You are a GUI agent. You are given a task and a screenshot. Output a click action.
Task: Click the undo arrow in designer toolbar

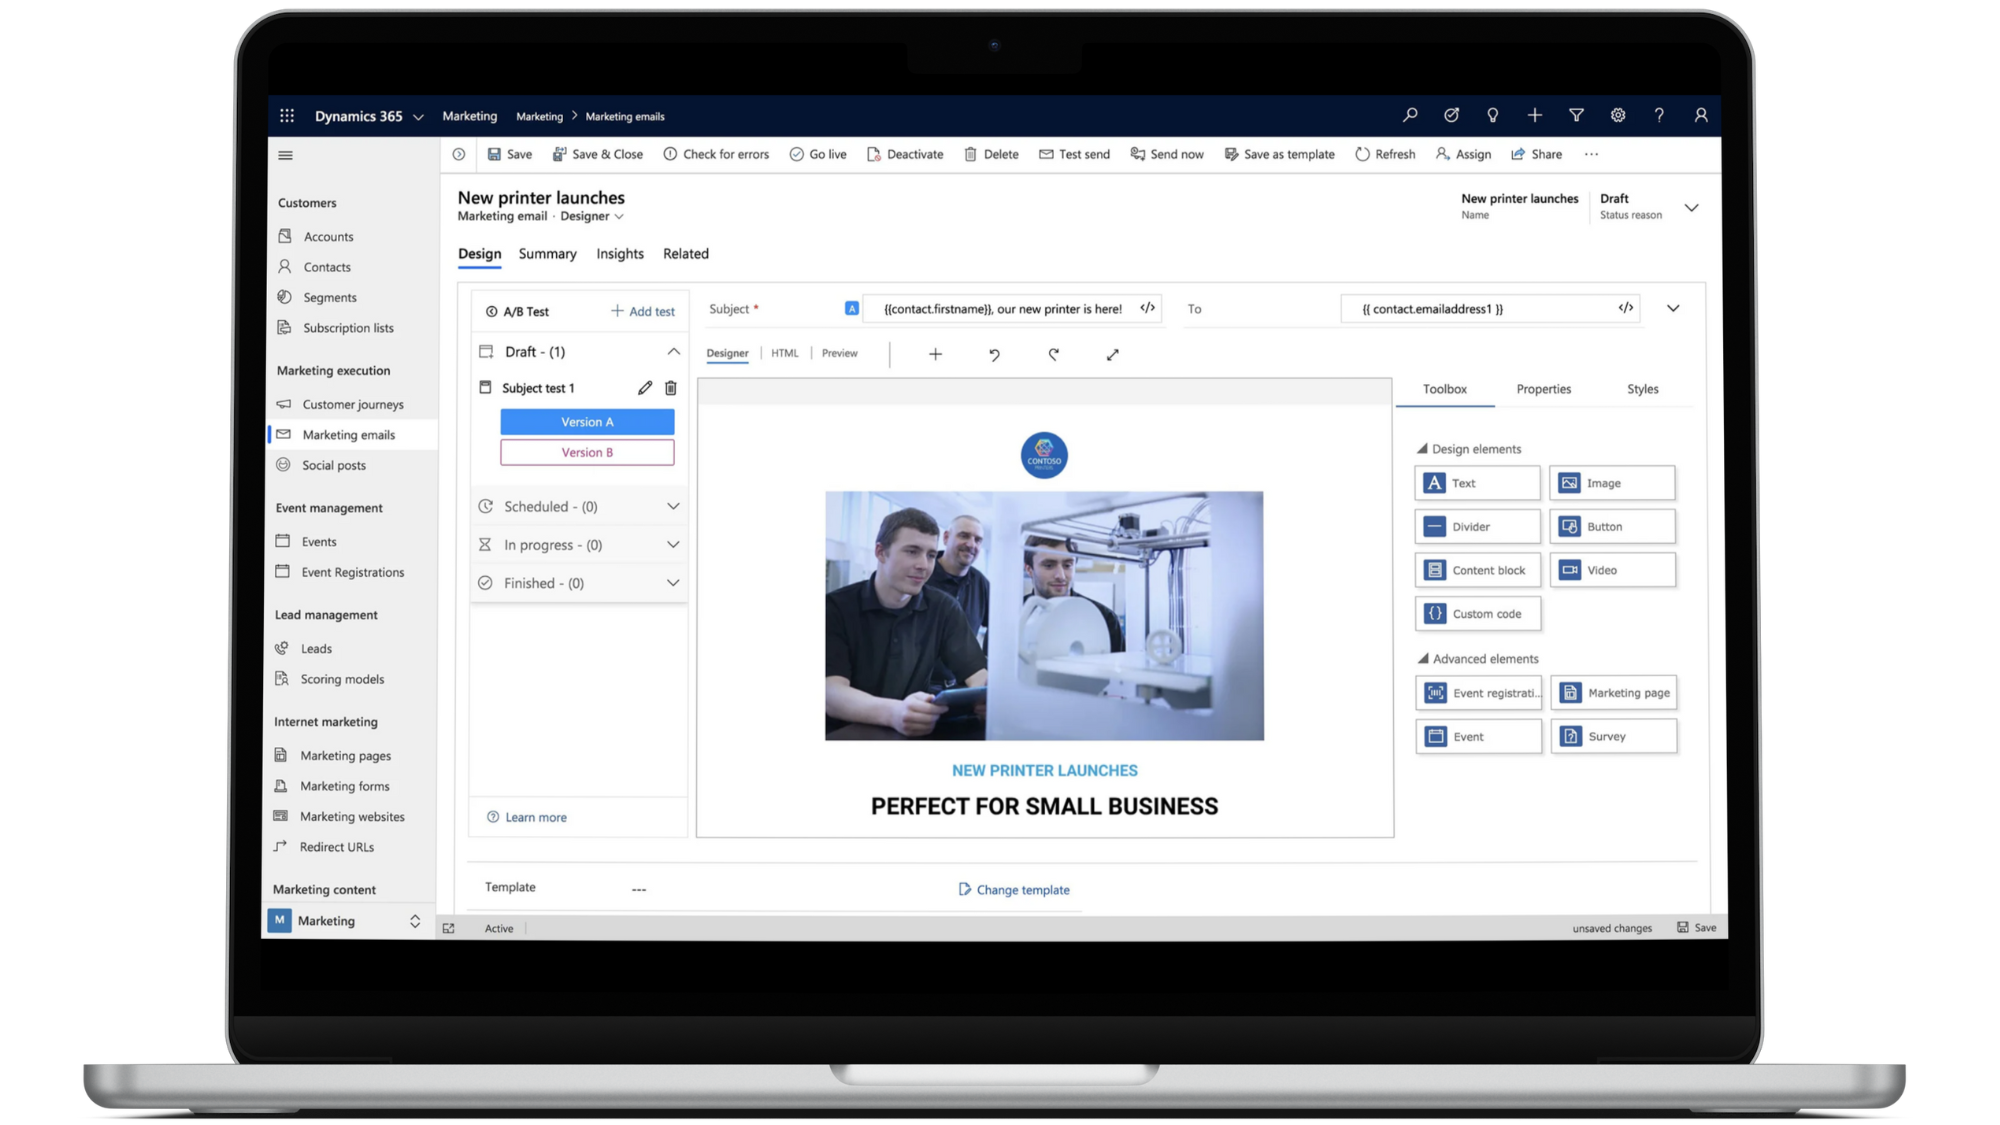(994, 354)
